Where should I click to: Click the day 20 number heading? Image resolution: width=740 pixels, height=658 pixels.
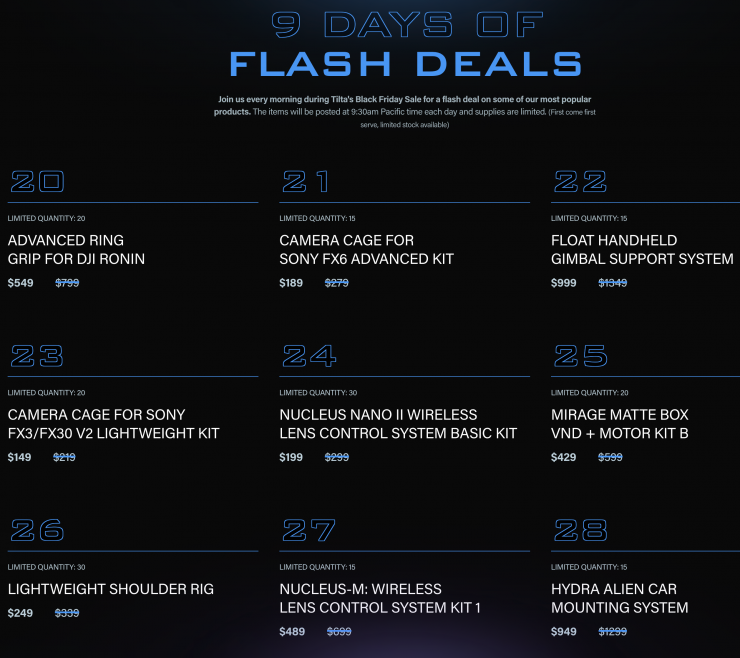click(x=37, y=182)
